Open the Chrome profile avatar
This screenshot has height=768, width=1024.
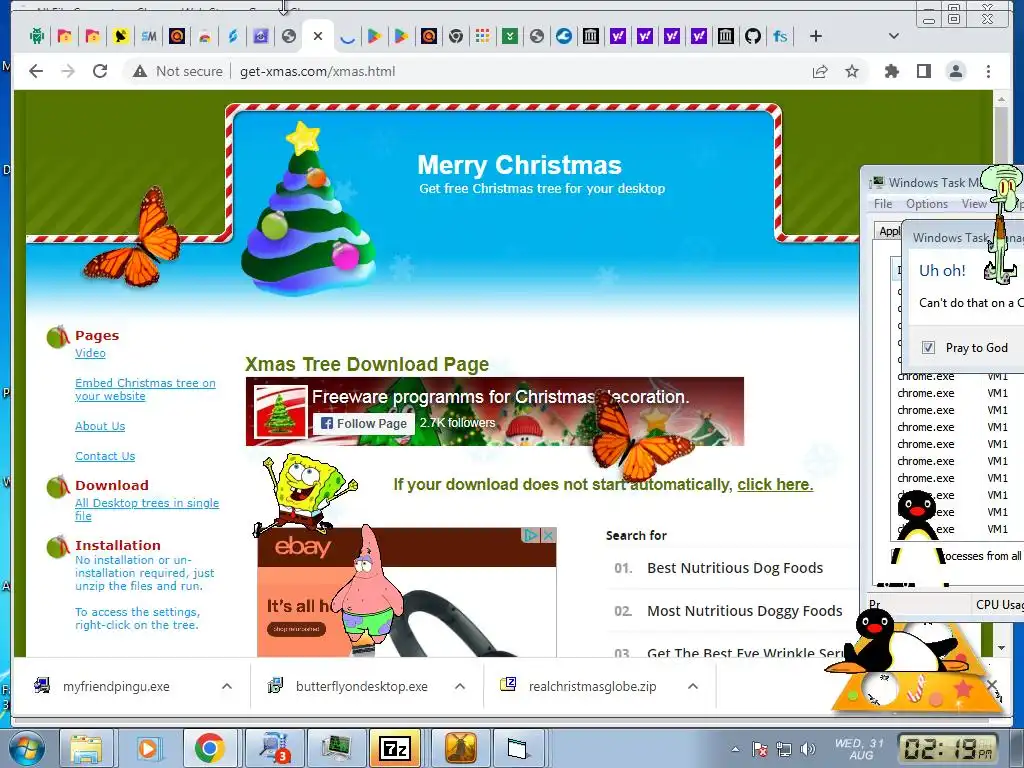[955, 71]
